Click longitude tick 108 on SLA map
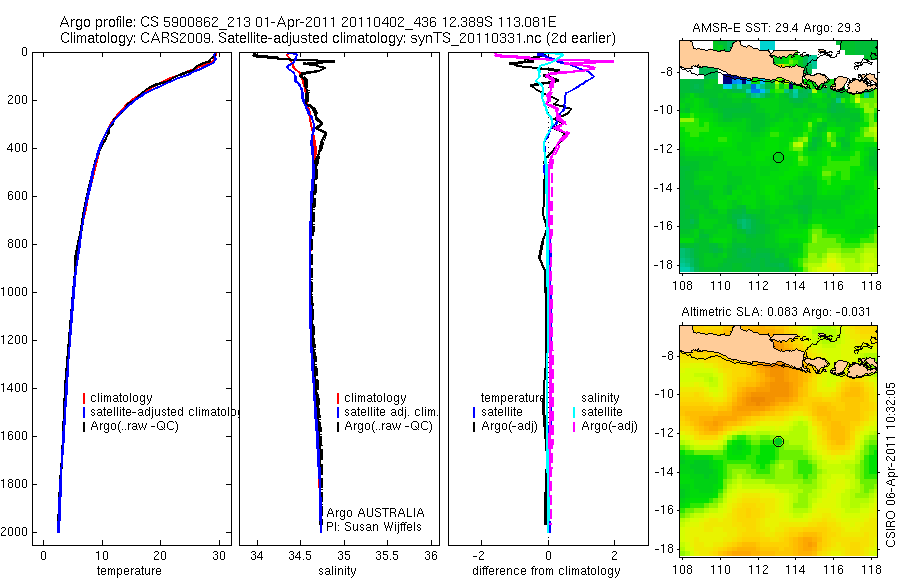Screen dimensions: 900x580 [x=682, y=570]
